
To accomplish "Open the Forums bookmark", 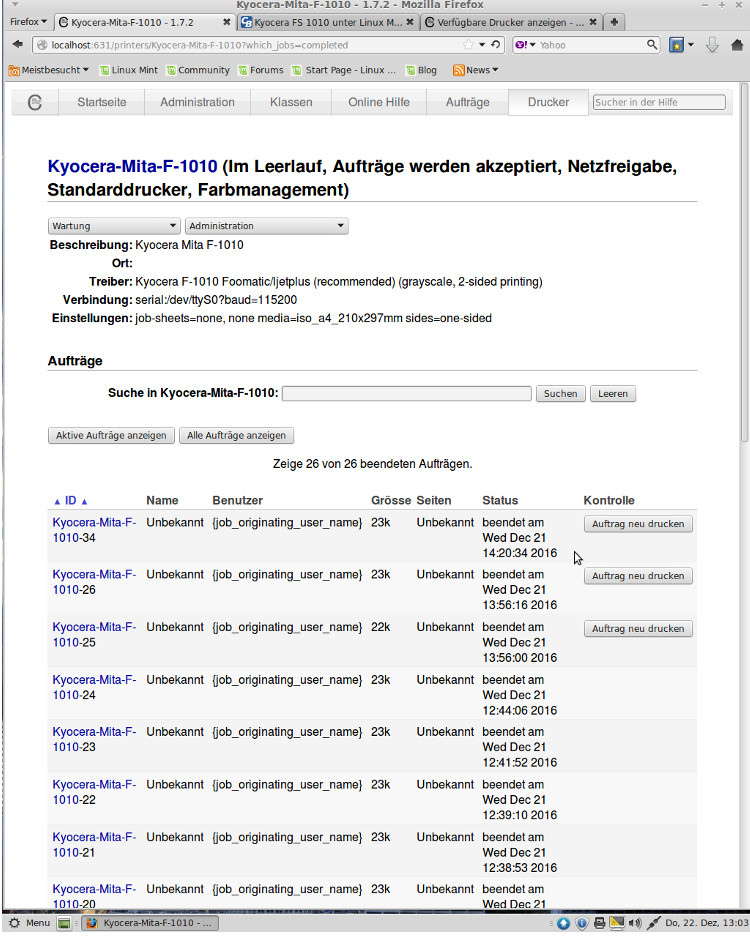I will click(261, 71).
